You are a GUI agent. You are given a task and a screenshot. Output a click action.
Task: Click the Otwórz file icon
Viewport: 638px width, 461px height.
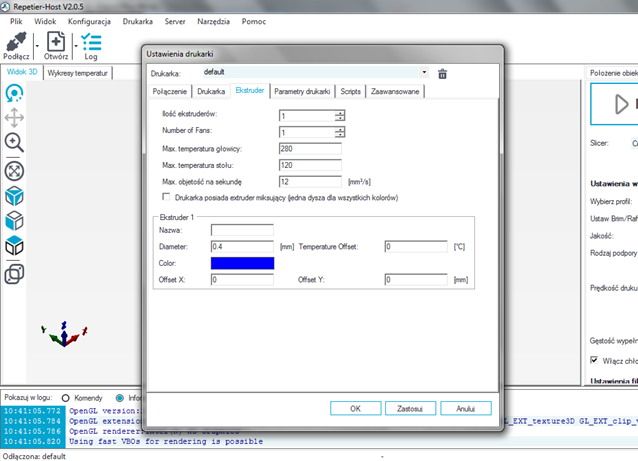(56, 42)
